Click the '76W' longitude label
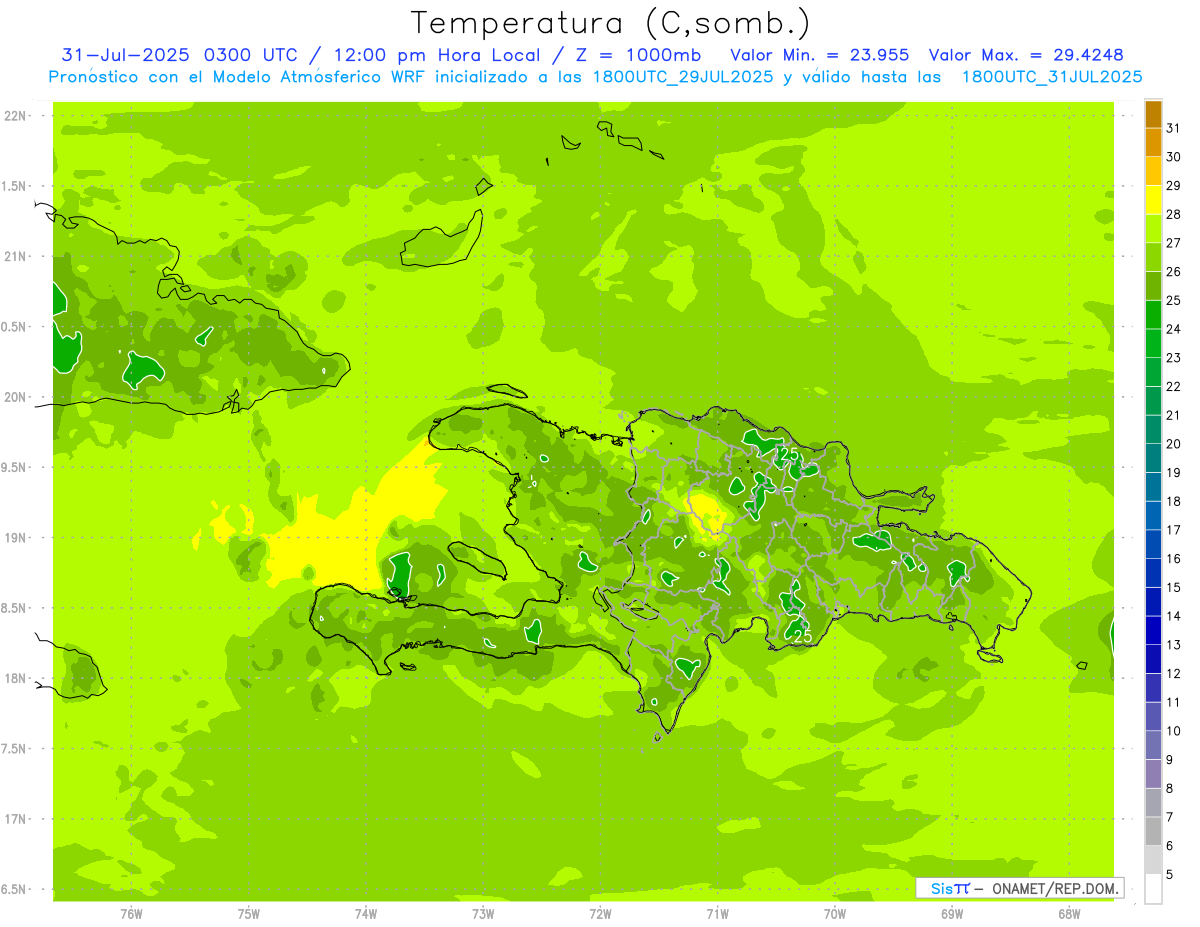Screen dimensions: 1200x927 pyautogui.click(x=131, y=913)
